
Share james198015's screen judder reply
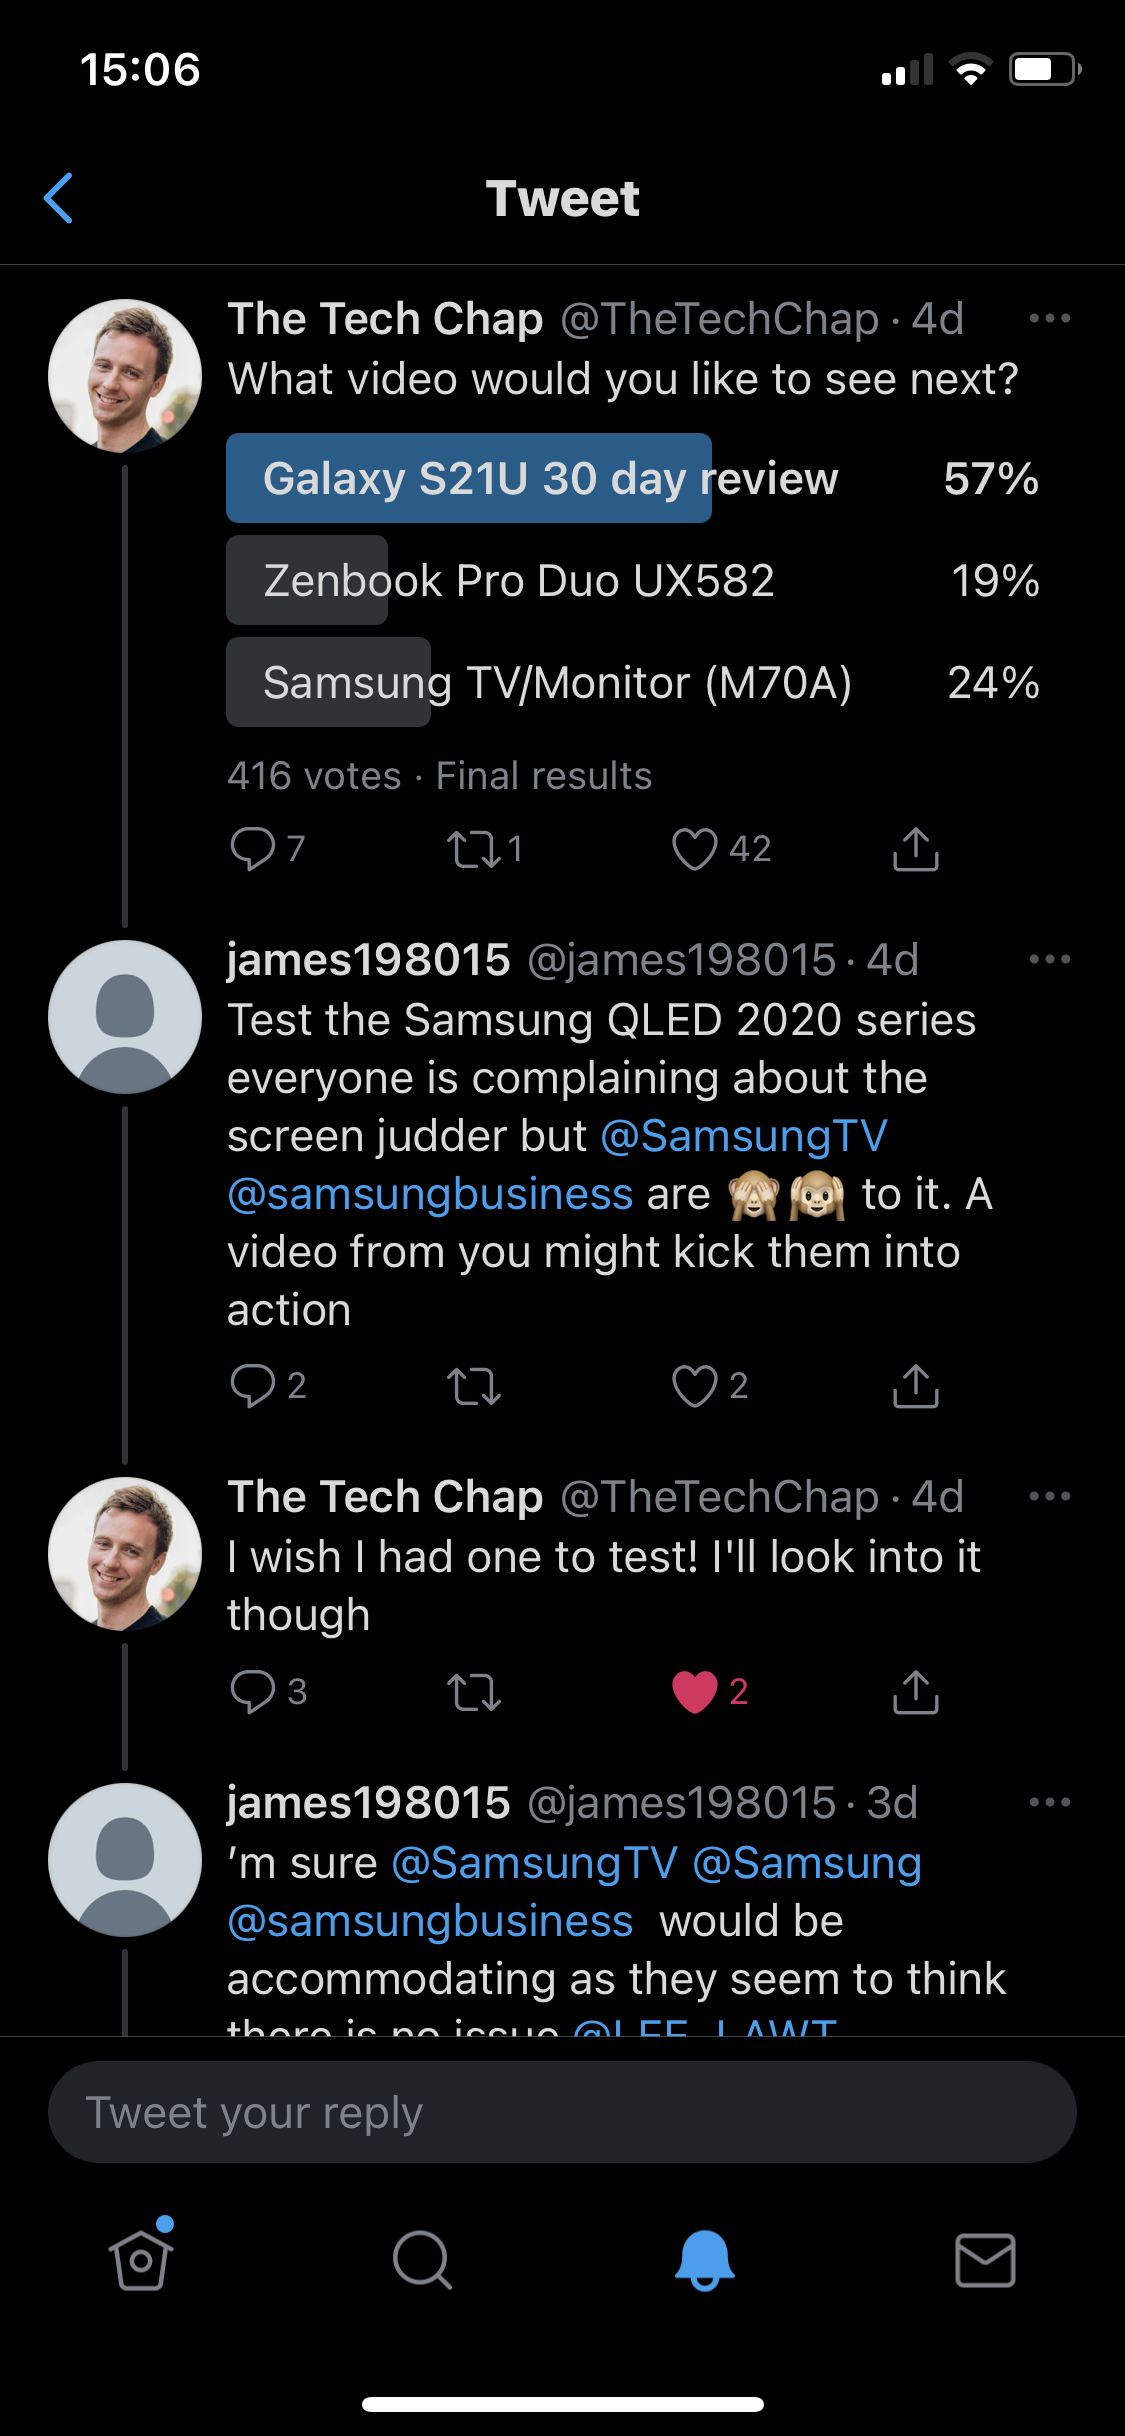915,1386
